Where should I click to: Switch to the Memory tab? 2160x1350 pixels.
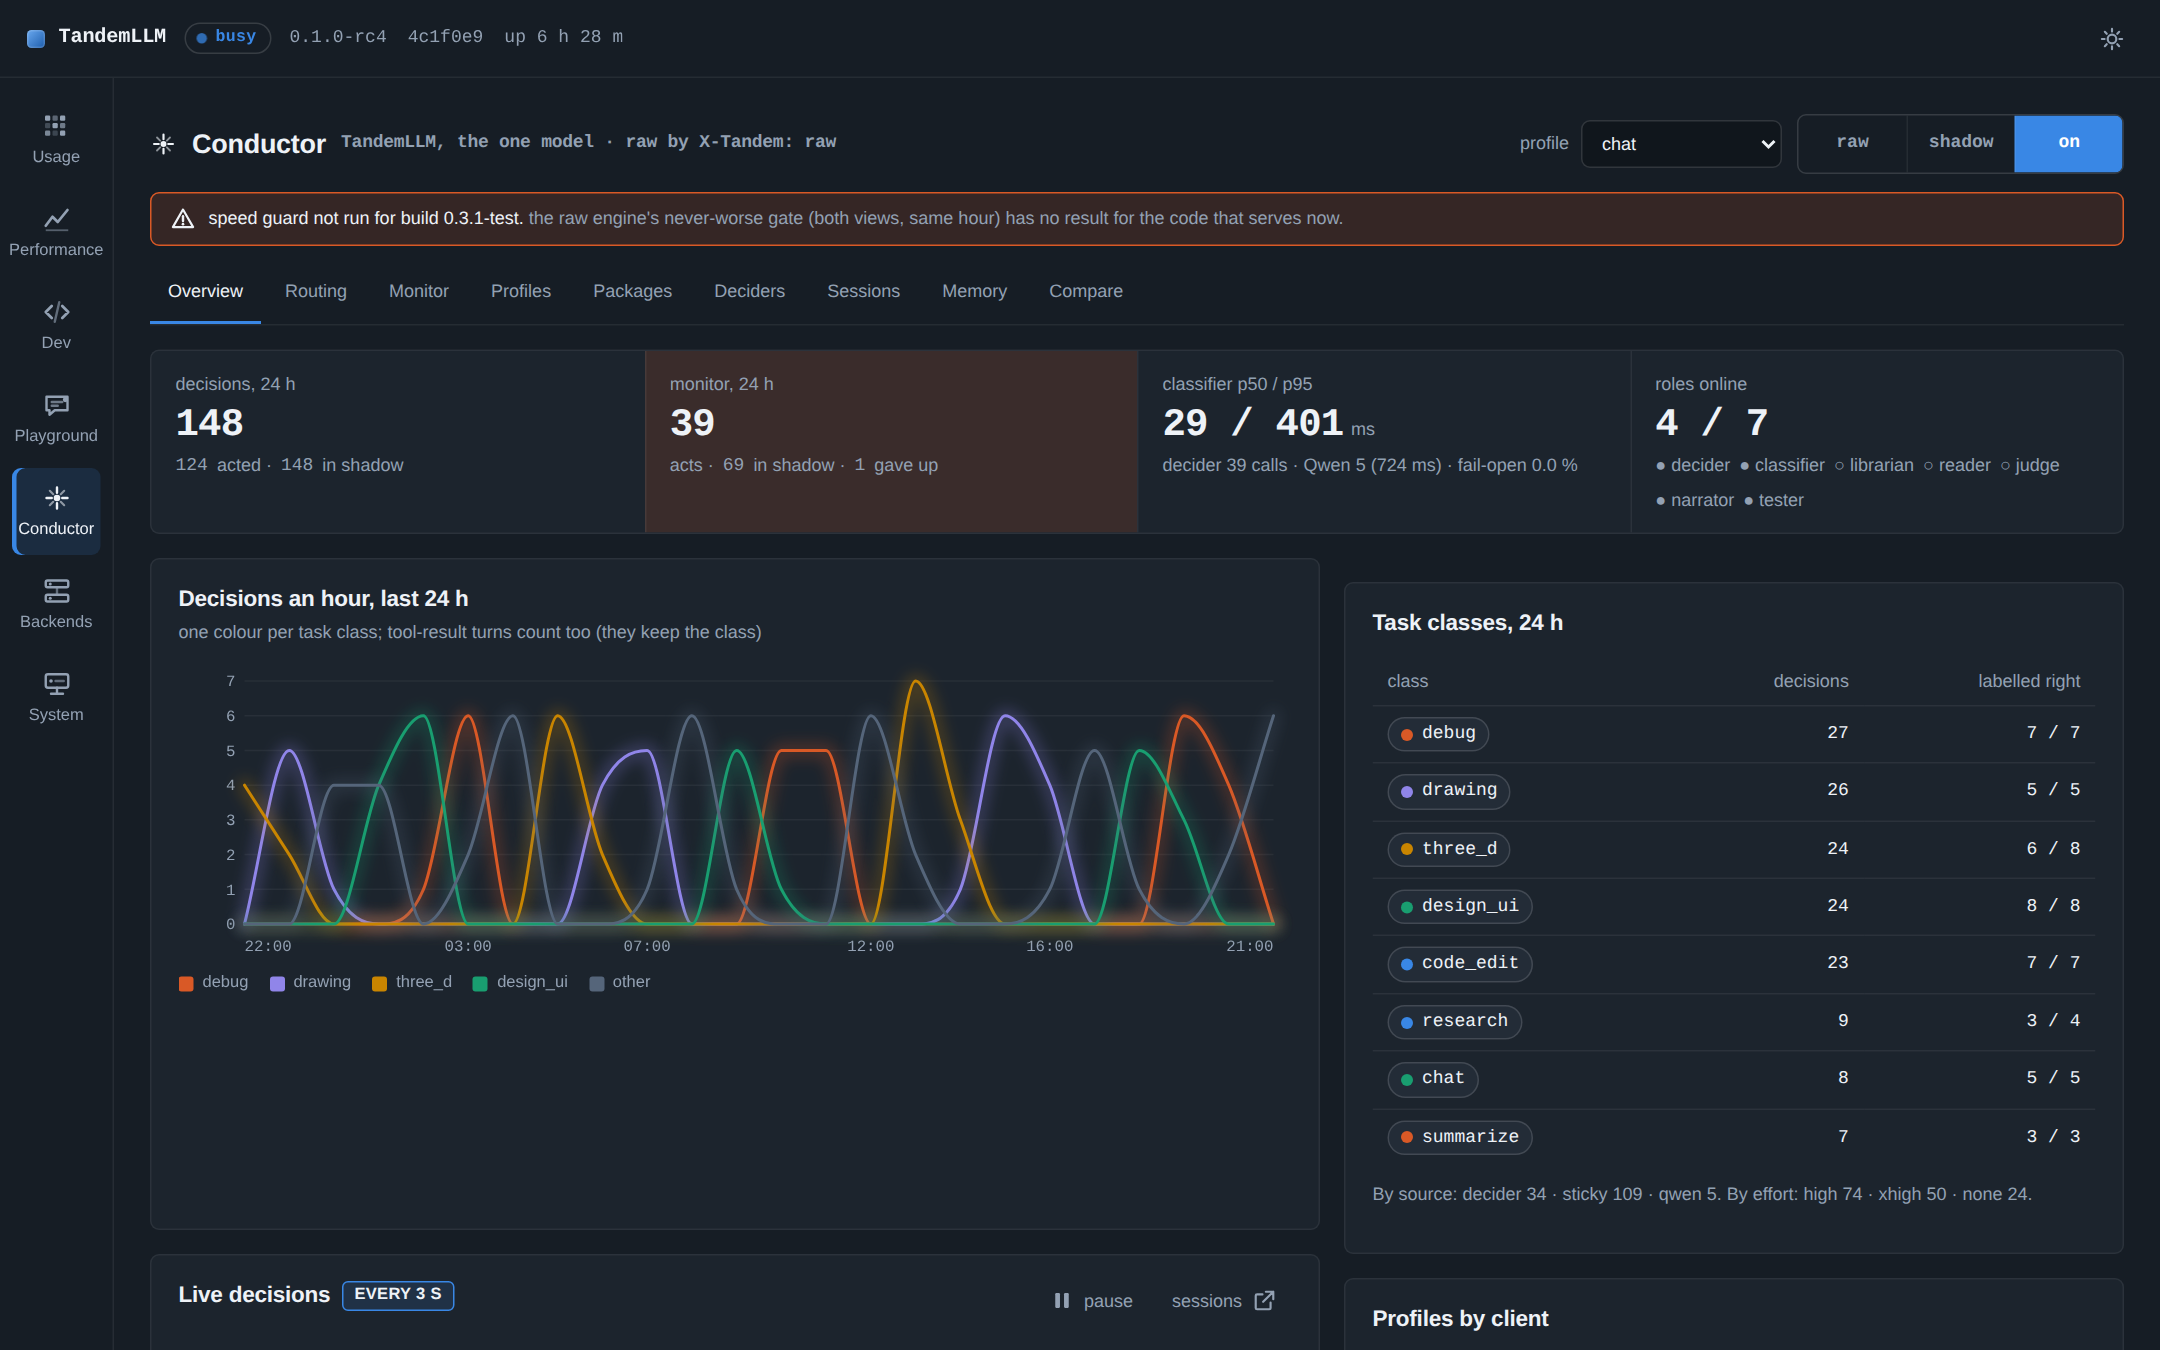pos(974,291)
